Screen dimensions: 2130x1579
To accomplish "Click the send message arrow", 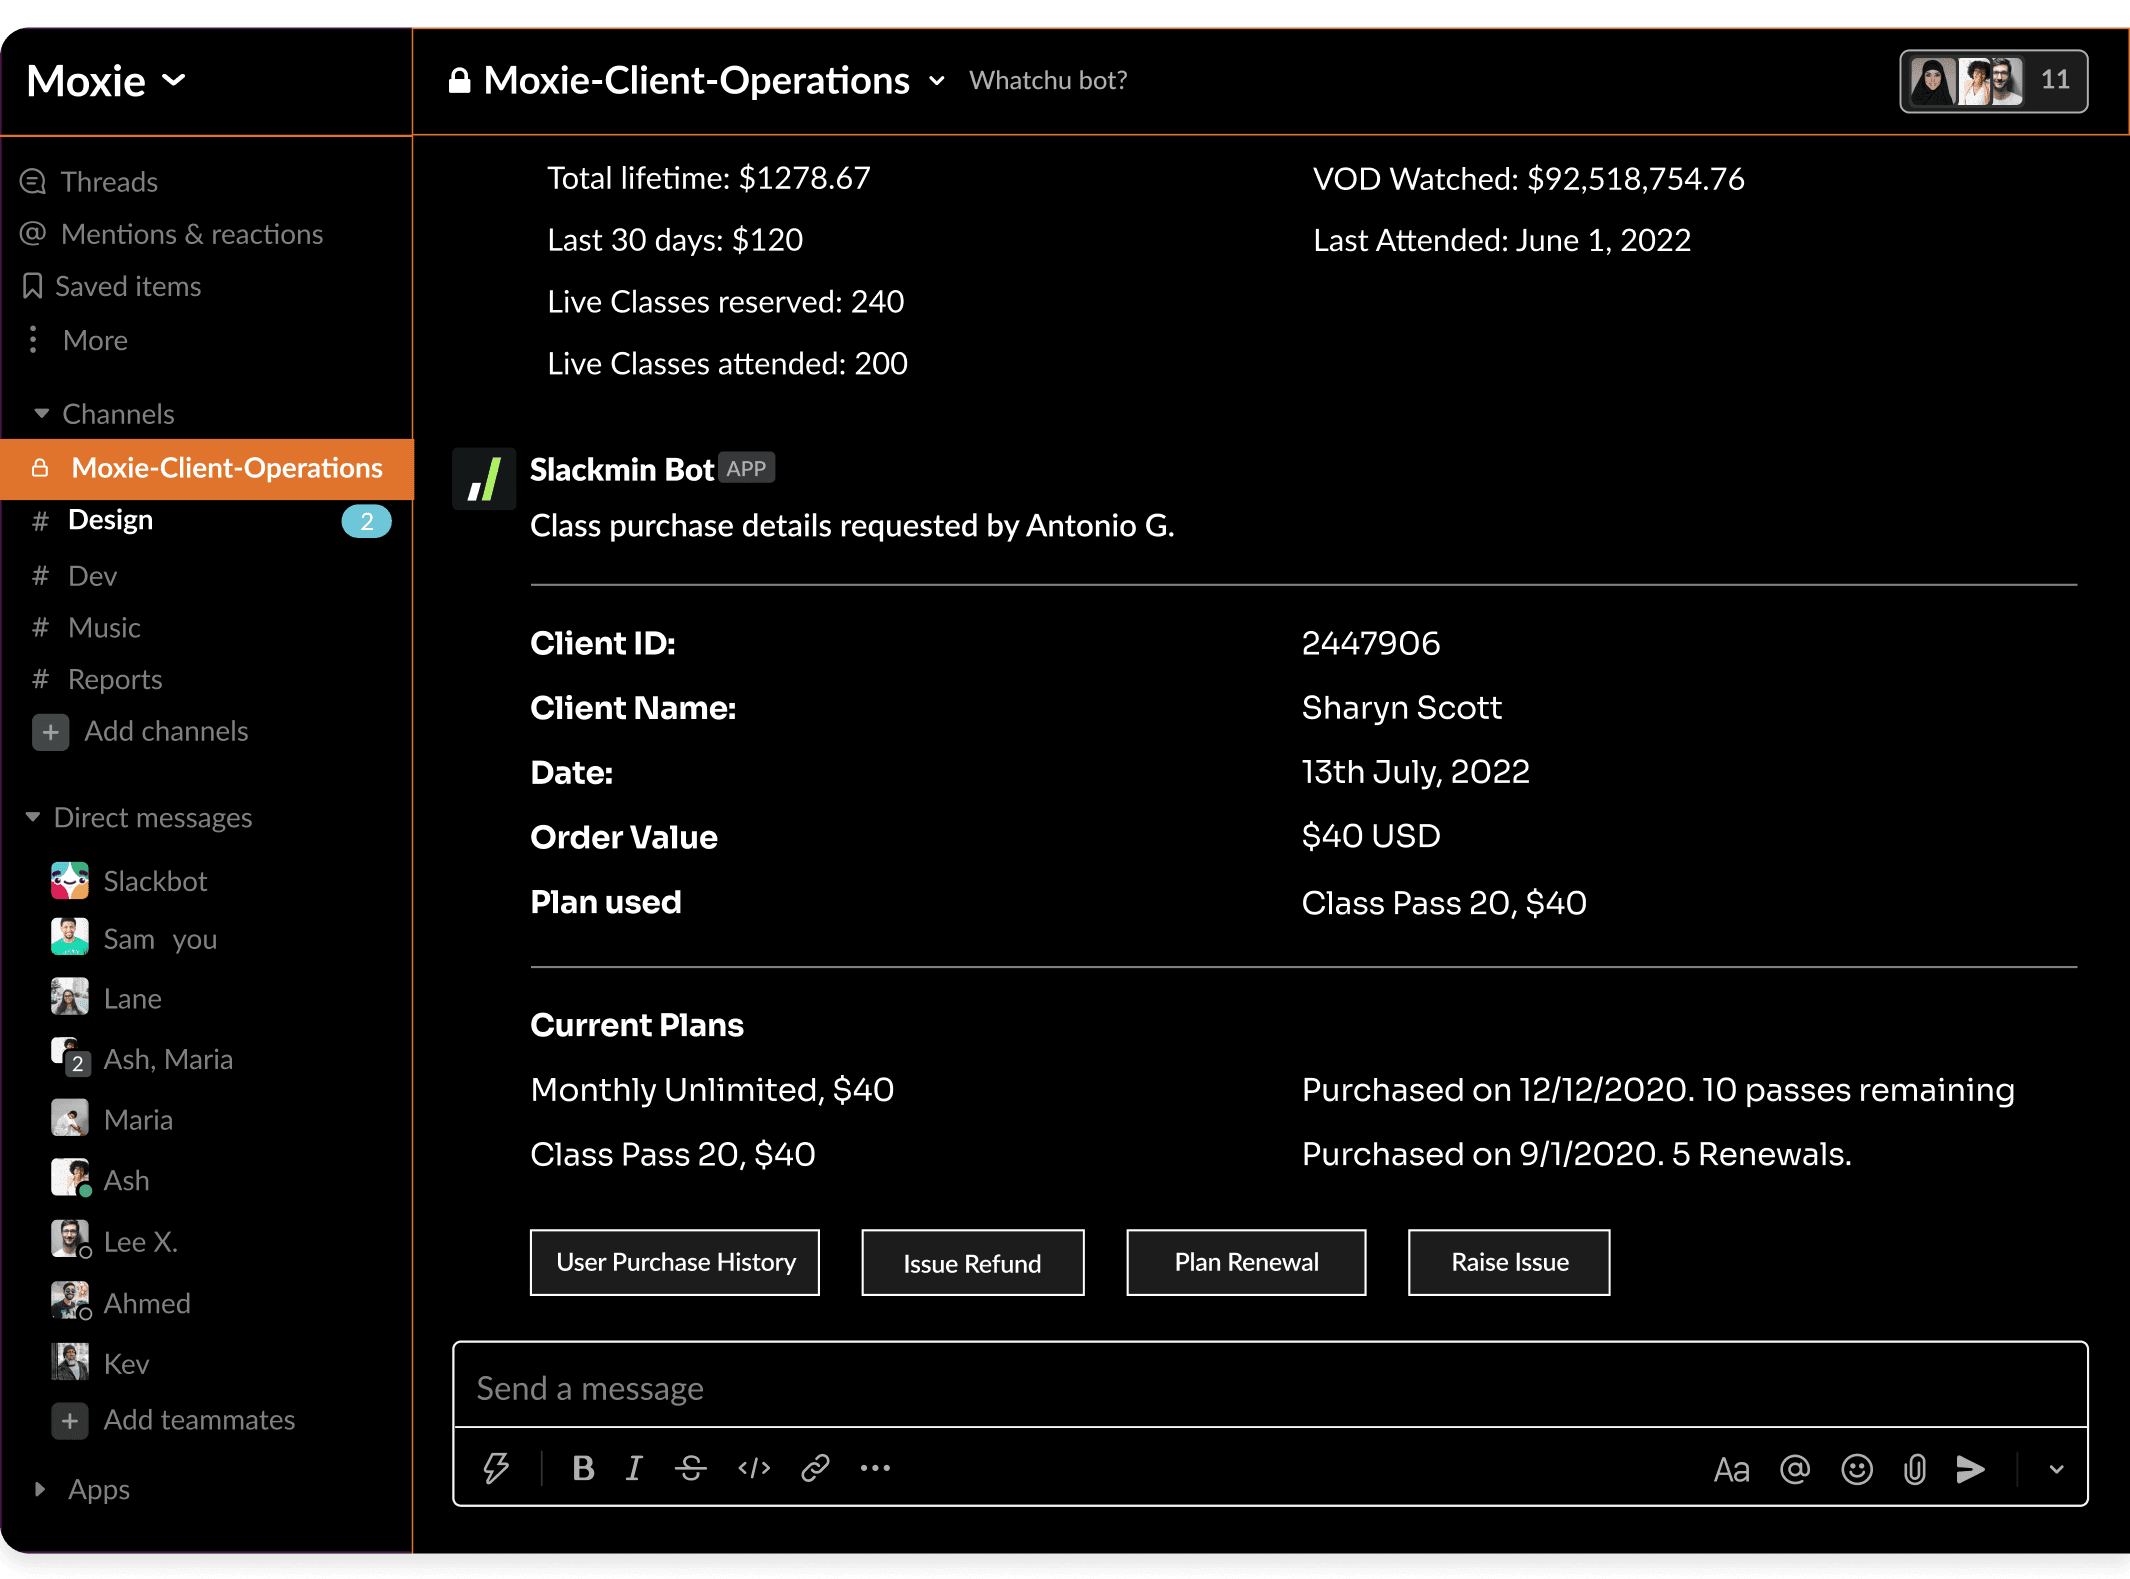I will point(1970,1469).
